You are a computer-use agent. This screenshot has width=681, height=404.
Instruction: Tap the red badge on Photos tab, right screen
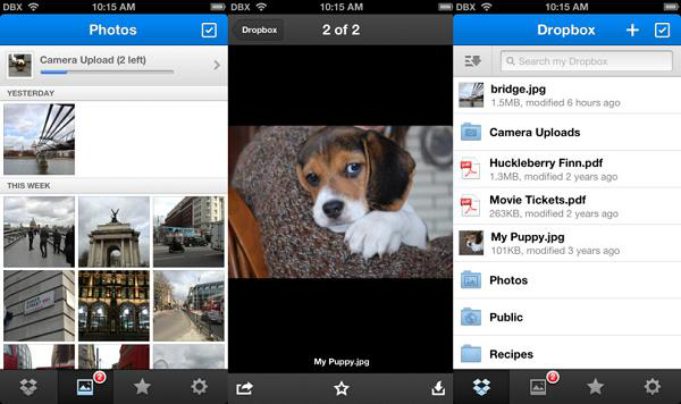coord(552,377)
